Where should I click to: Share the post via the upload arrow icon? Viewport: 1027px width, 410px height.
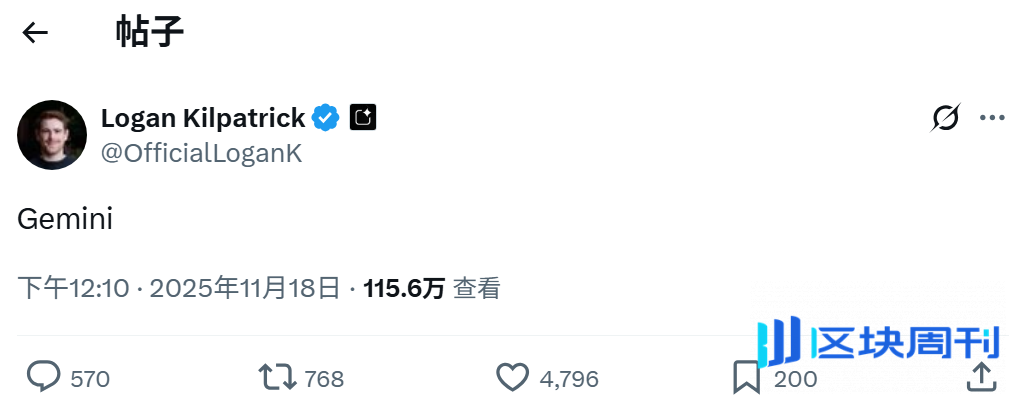tap(981, 377)
